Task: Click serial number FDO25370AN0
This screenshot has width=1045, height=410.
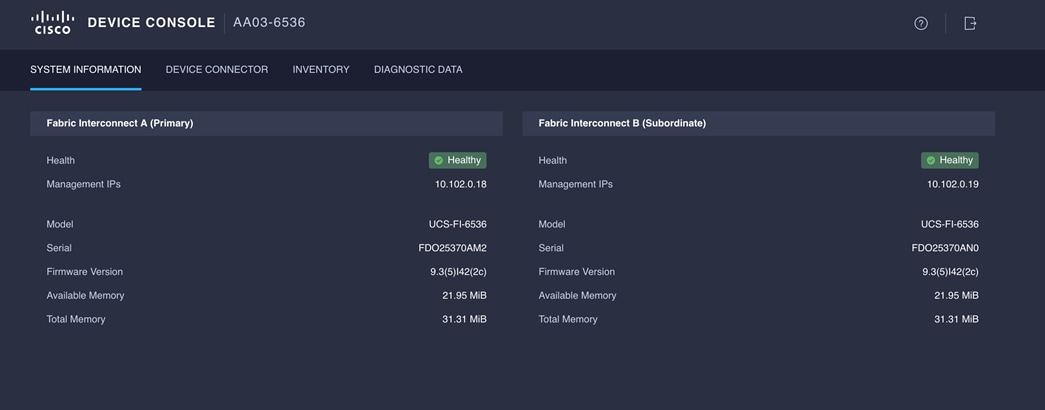Action: click(945, 248)
